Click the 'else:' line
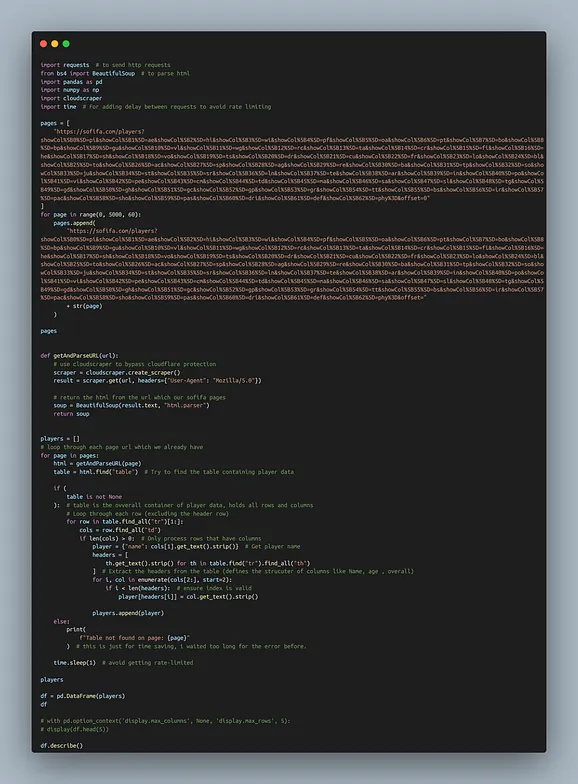 click(x=62, y=622)
